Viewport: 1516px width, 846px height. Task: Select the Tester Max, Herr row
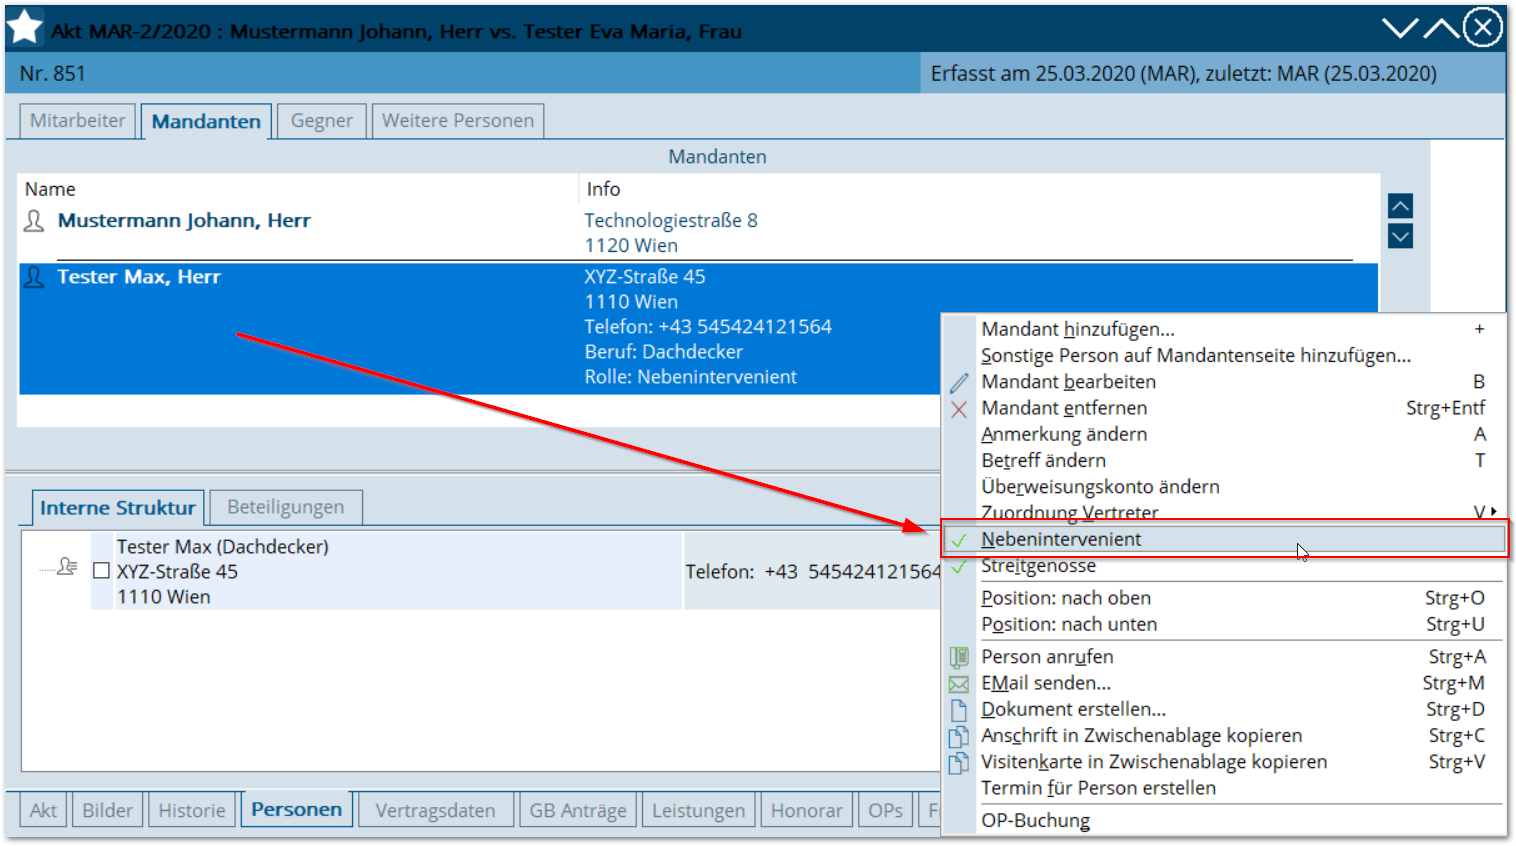pos(698,328)
